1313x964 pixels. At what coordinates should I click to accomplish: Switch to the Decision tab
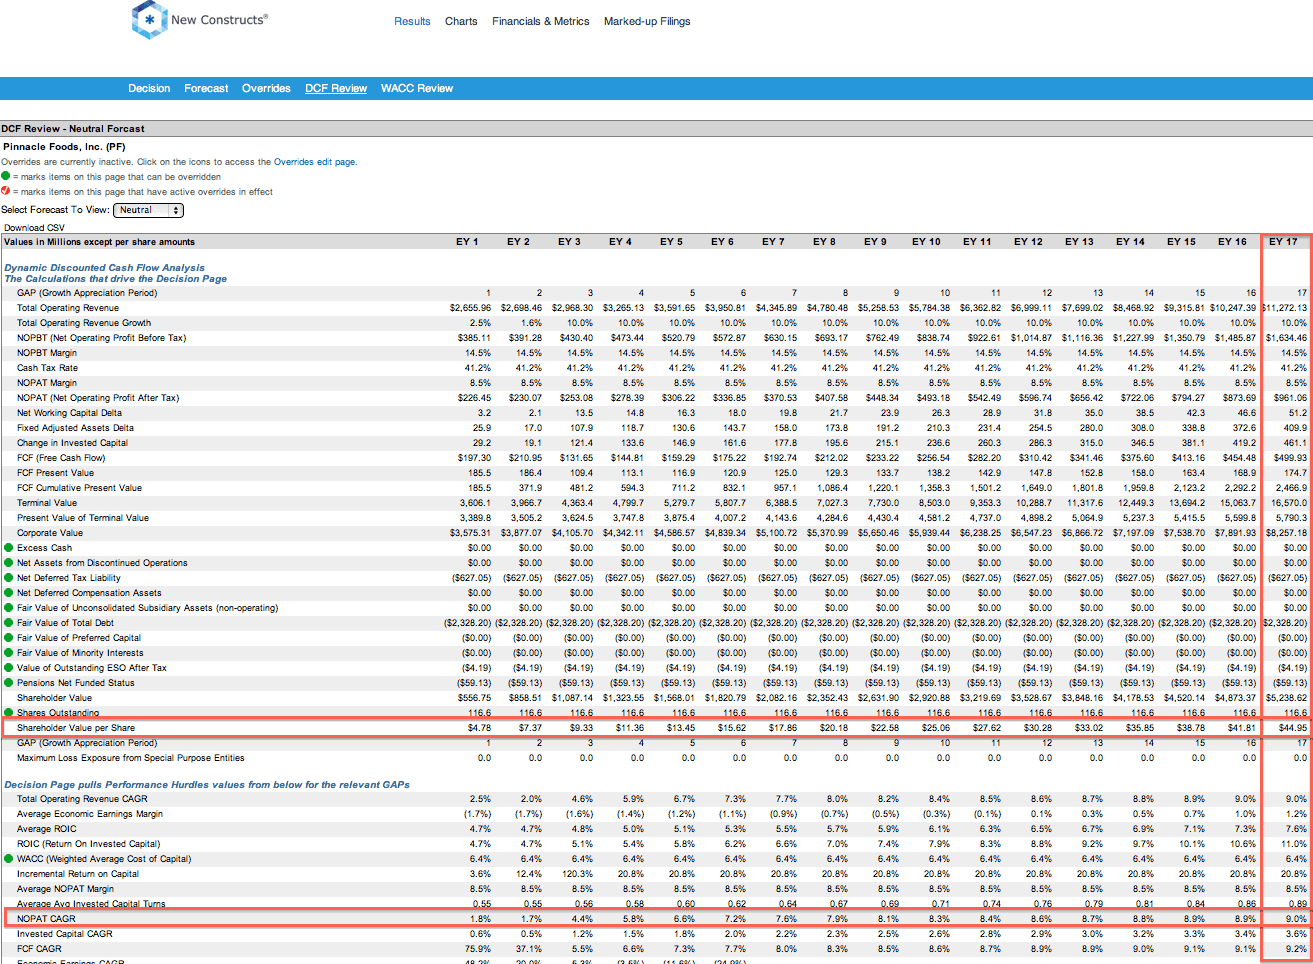point(149,88)
